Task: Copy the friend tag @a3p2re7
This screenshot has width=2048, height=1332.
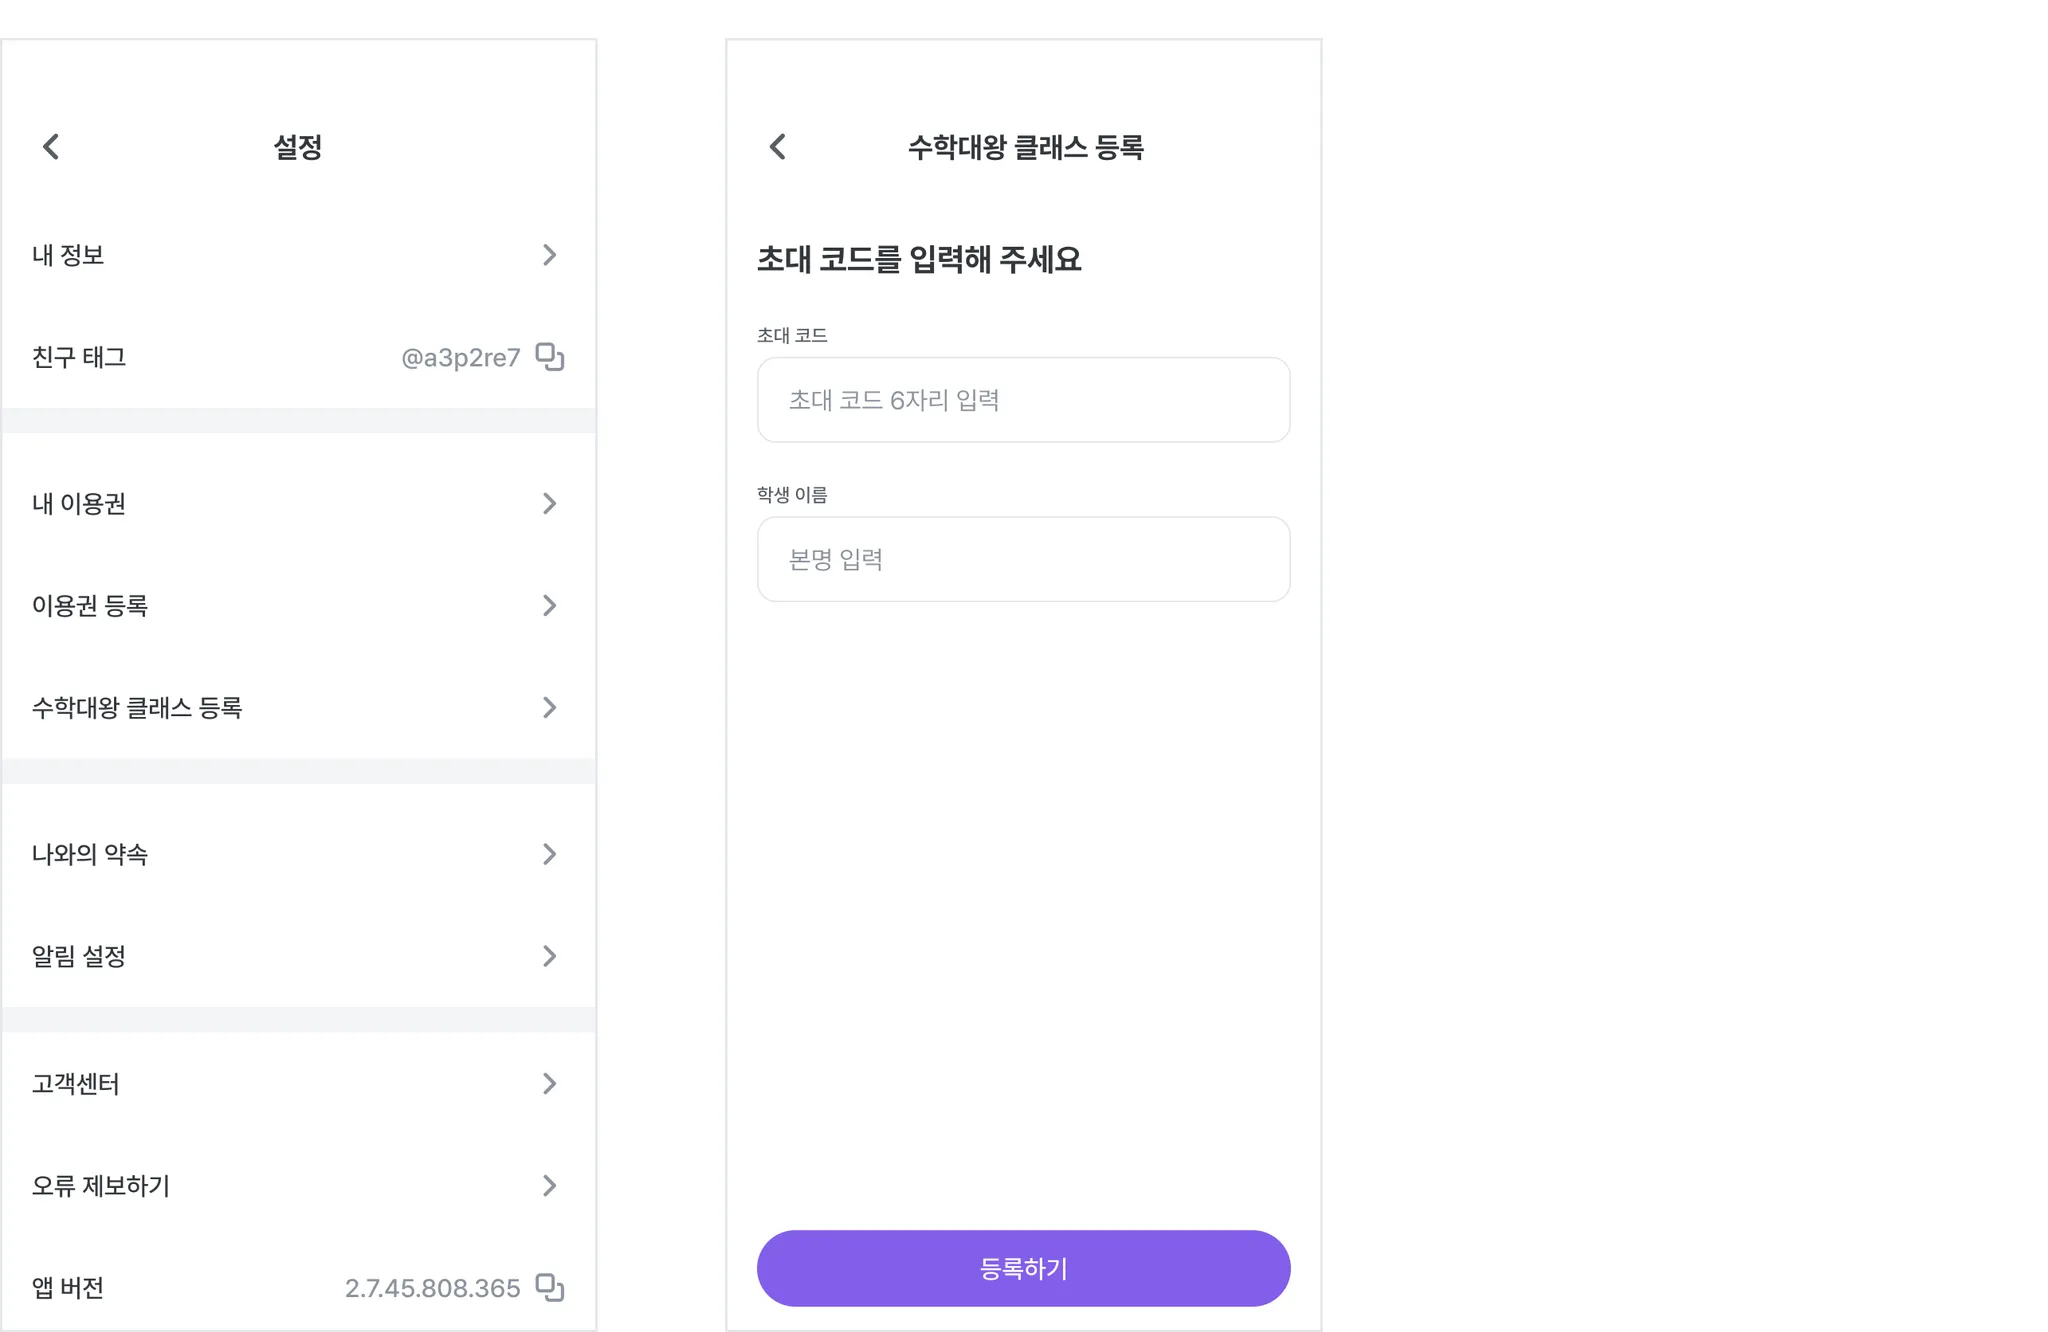Action: pos(550,357)
